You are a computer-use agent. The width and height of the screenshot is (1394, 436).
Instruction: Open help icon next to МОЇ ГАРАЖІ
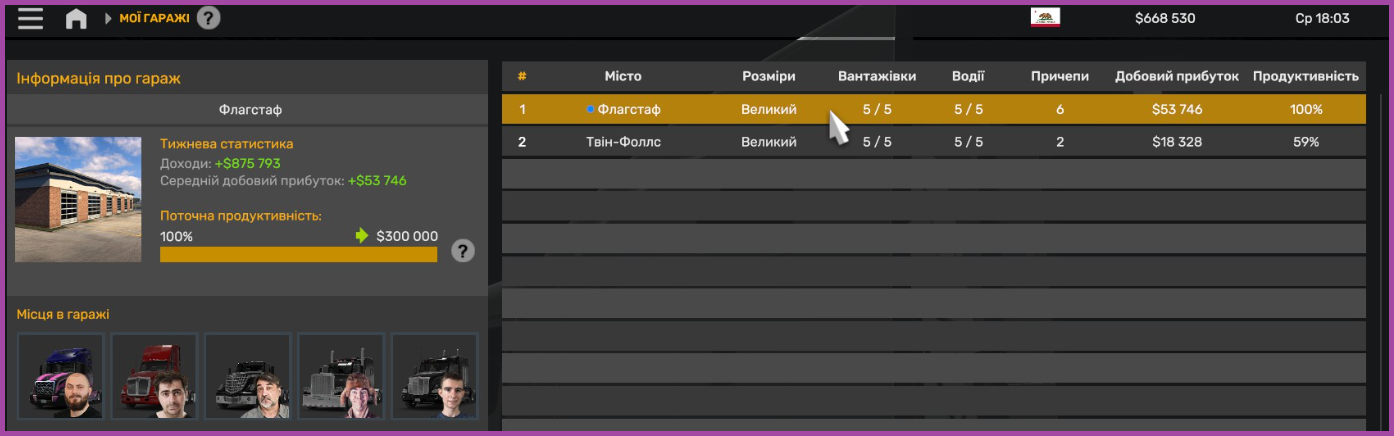click(208, 18)
